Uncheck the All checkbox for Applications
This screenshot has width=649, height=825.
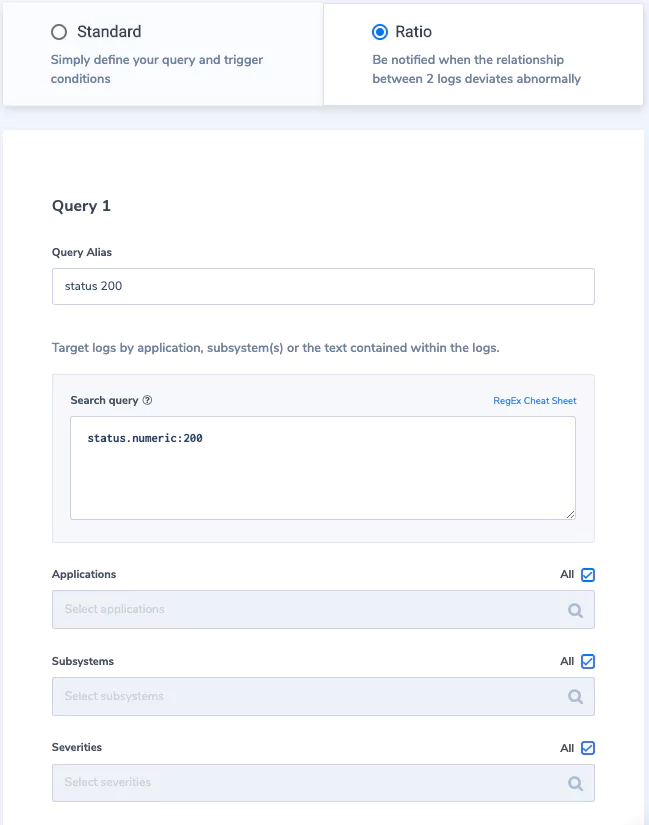click(x=588, y=575)
